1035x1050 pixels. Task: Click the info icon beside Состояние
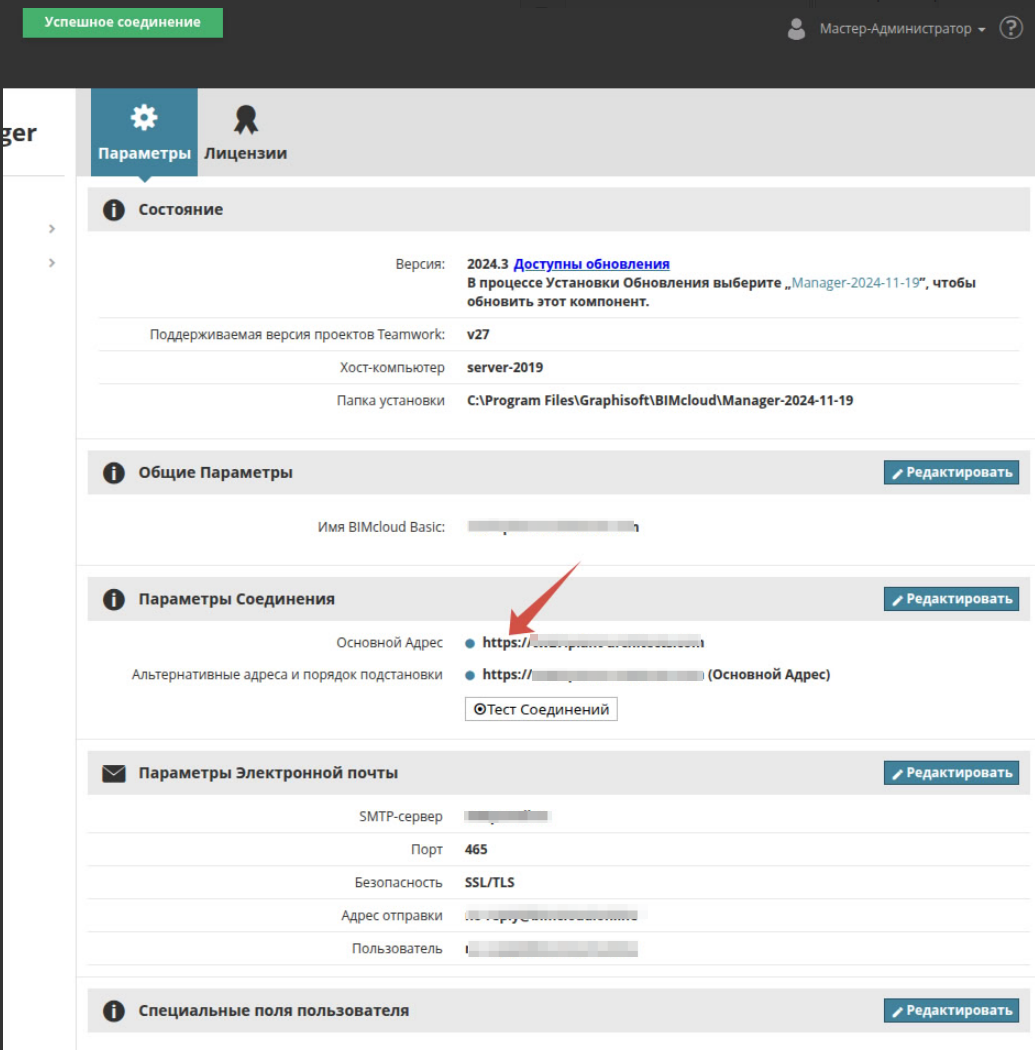click(x=114, y=210)
